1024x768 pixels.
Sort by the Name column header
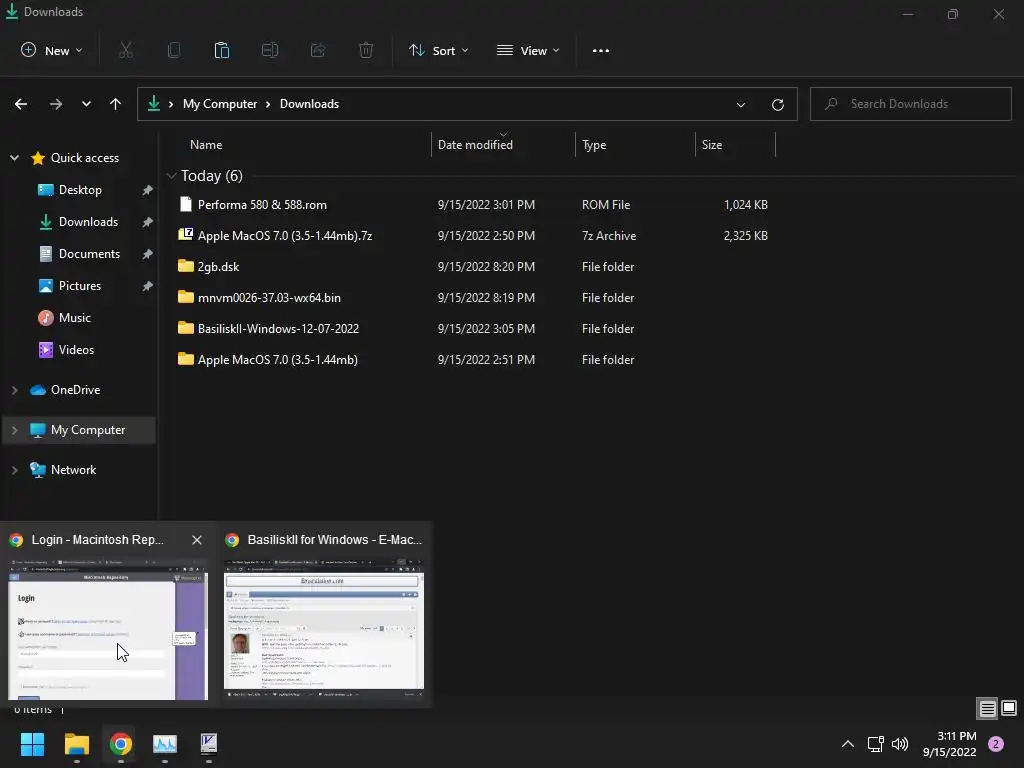point(206,145)
